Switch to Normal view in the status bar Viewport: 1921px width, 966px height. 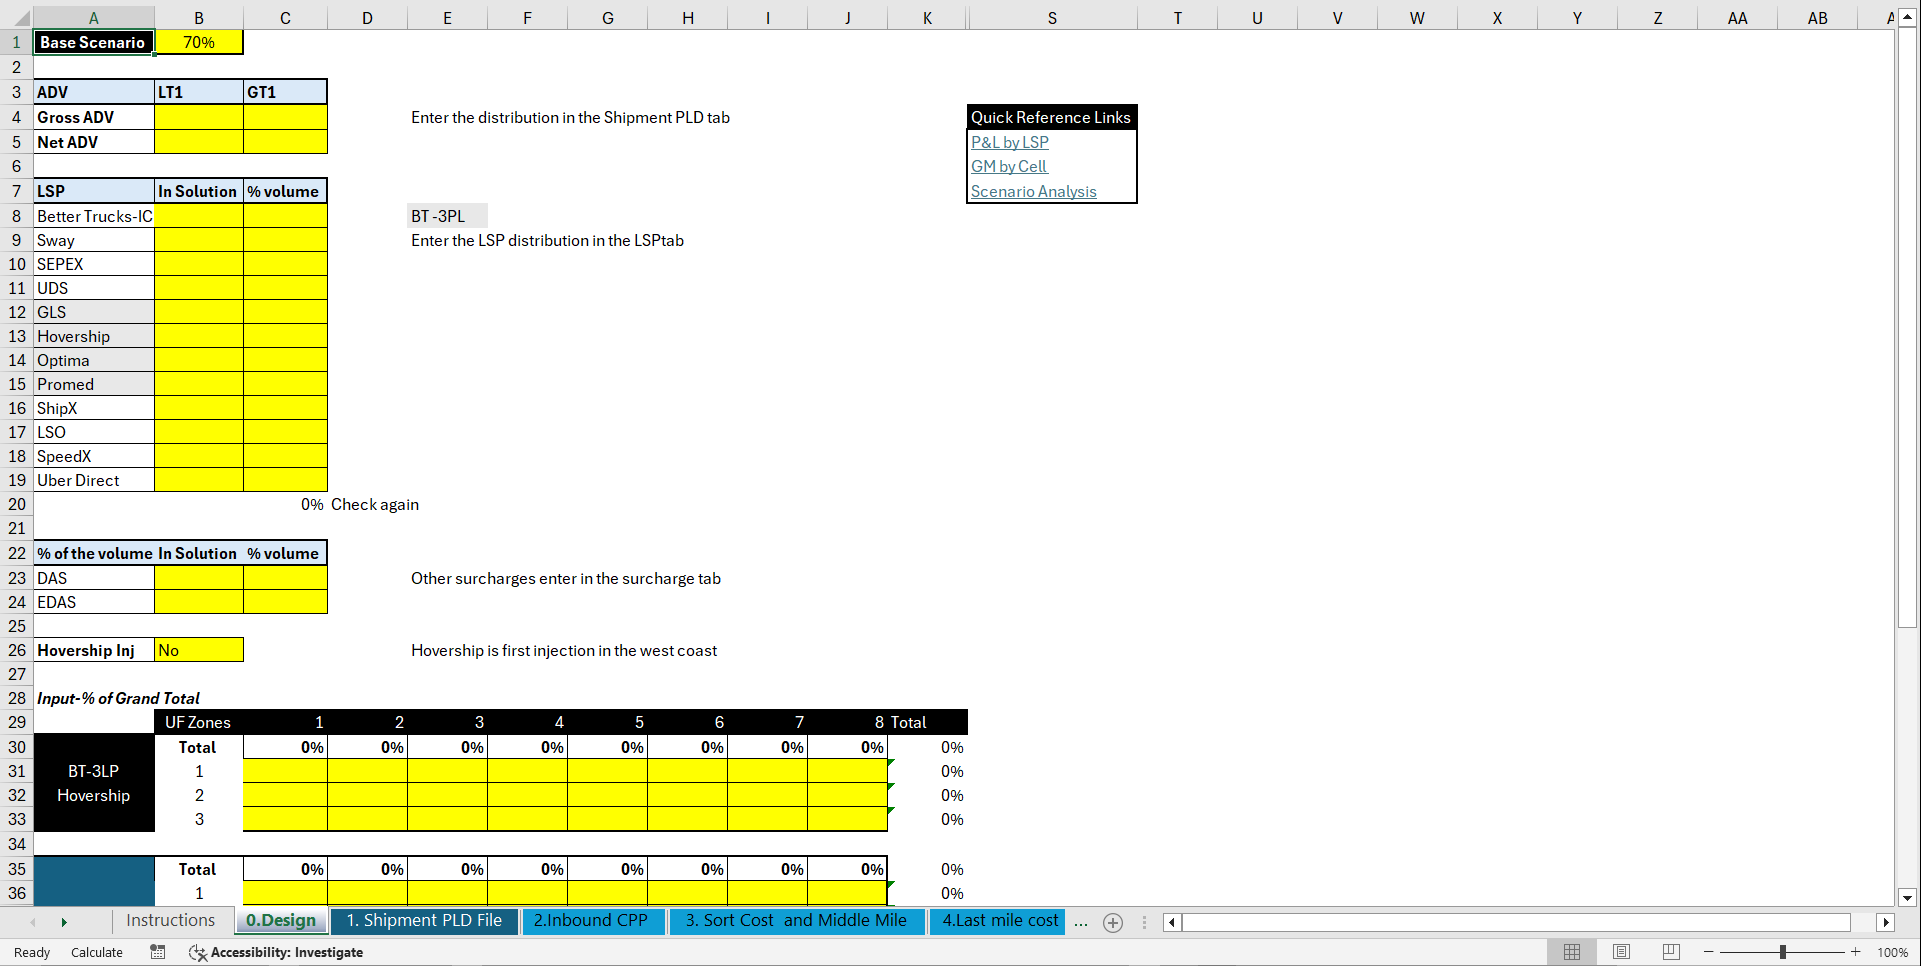(x=1571, y=952)
